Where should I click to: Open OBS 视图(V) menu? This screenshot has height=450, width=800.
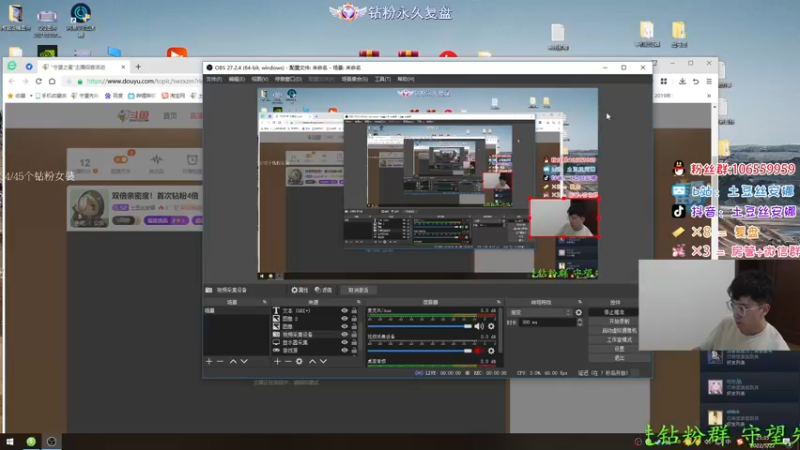tap(260, 79)
